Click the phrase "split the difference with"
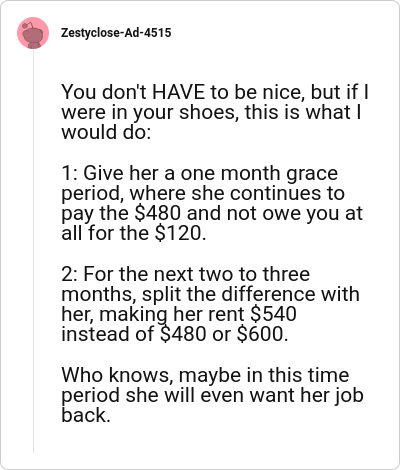 [x=251, y=294]
